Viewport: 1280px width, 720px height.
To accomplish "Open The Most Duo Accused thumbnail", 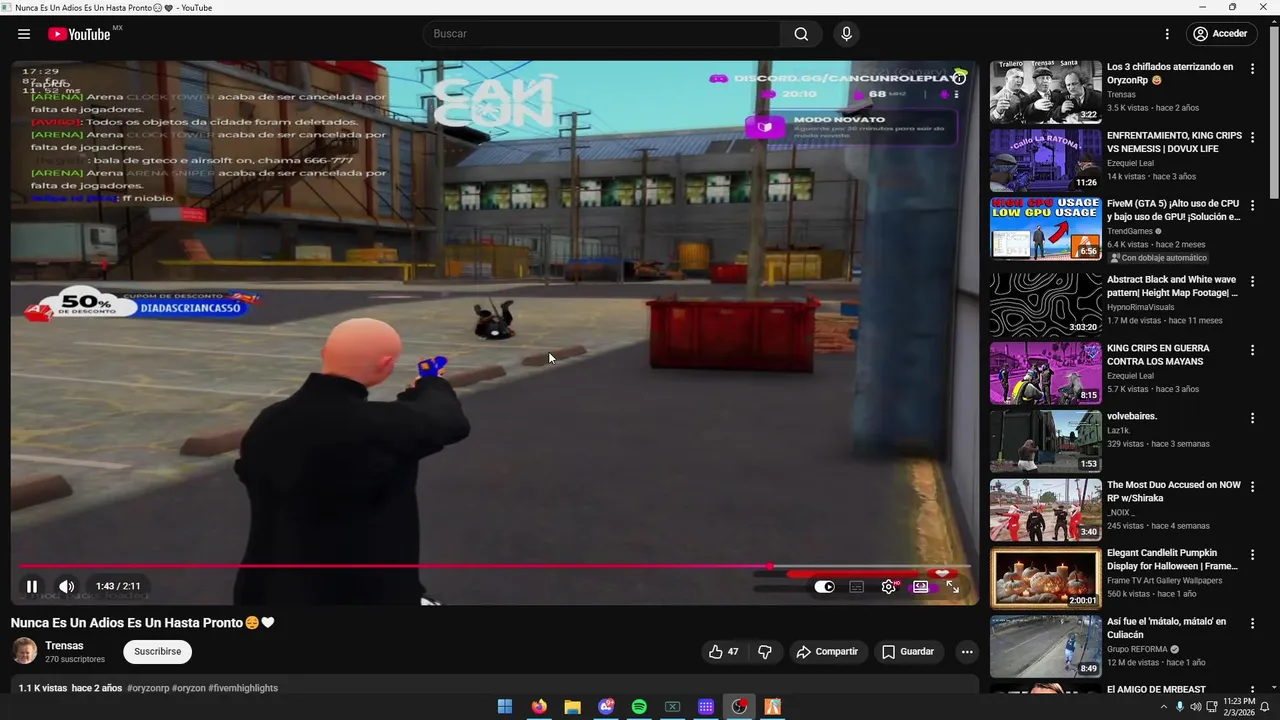I will click(1046, 510).
